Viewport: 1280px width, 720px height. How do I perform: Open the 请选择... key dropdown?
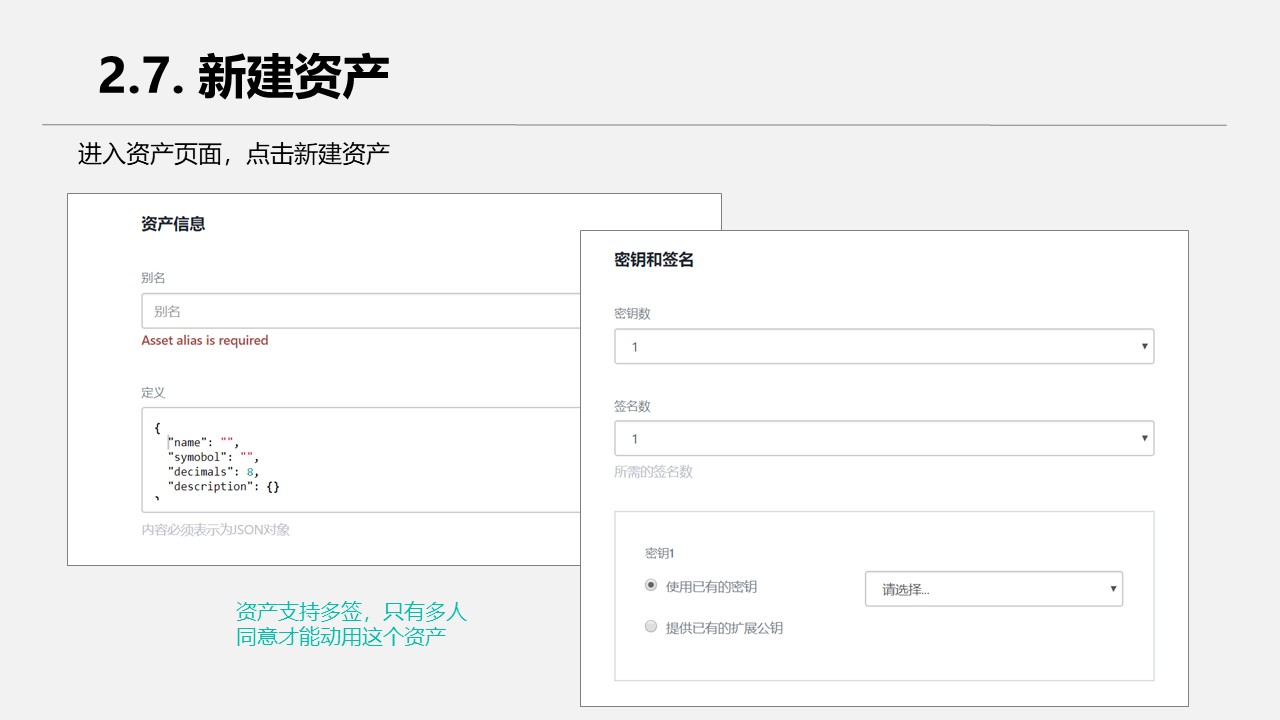pos(994,589)
